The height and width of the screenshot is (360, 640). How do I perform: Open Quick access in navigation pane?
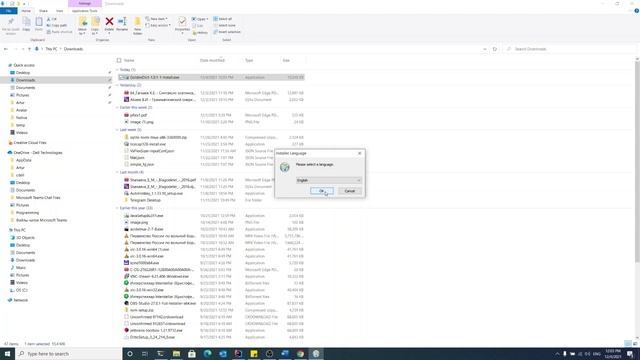(x=24, y=65)
